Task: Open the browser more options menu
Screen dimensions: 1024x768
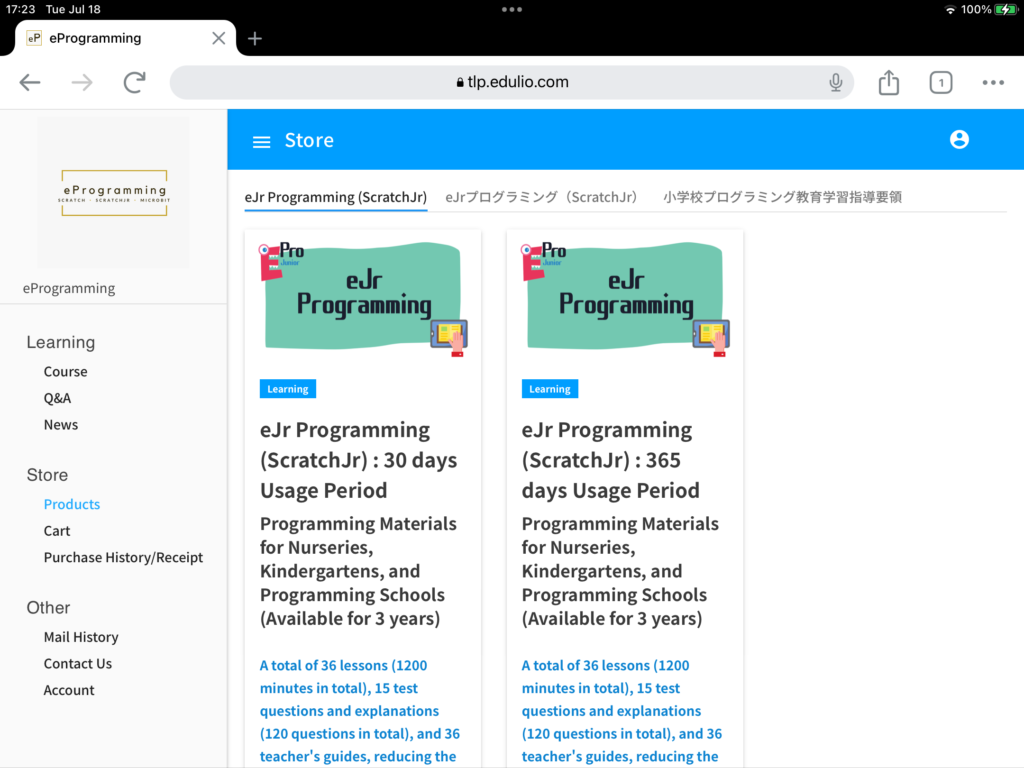Action: (x=993, y=82)
